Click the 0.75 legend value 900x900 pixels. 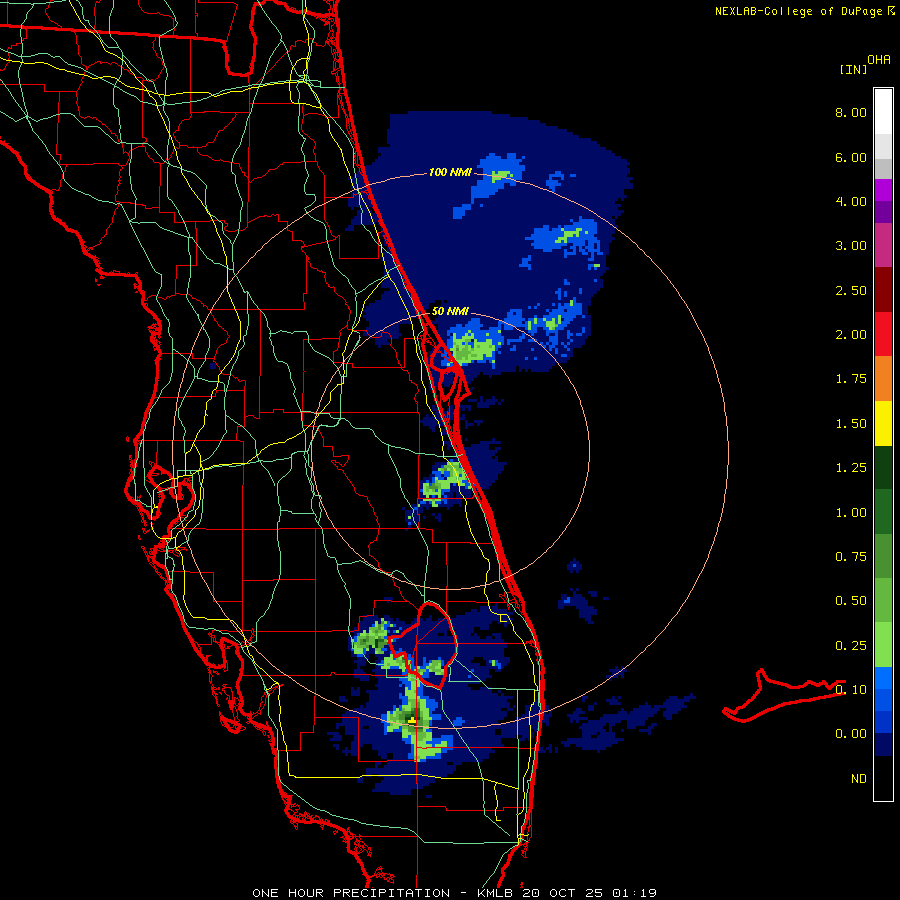tap(851, 557)
